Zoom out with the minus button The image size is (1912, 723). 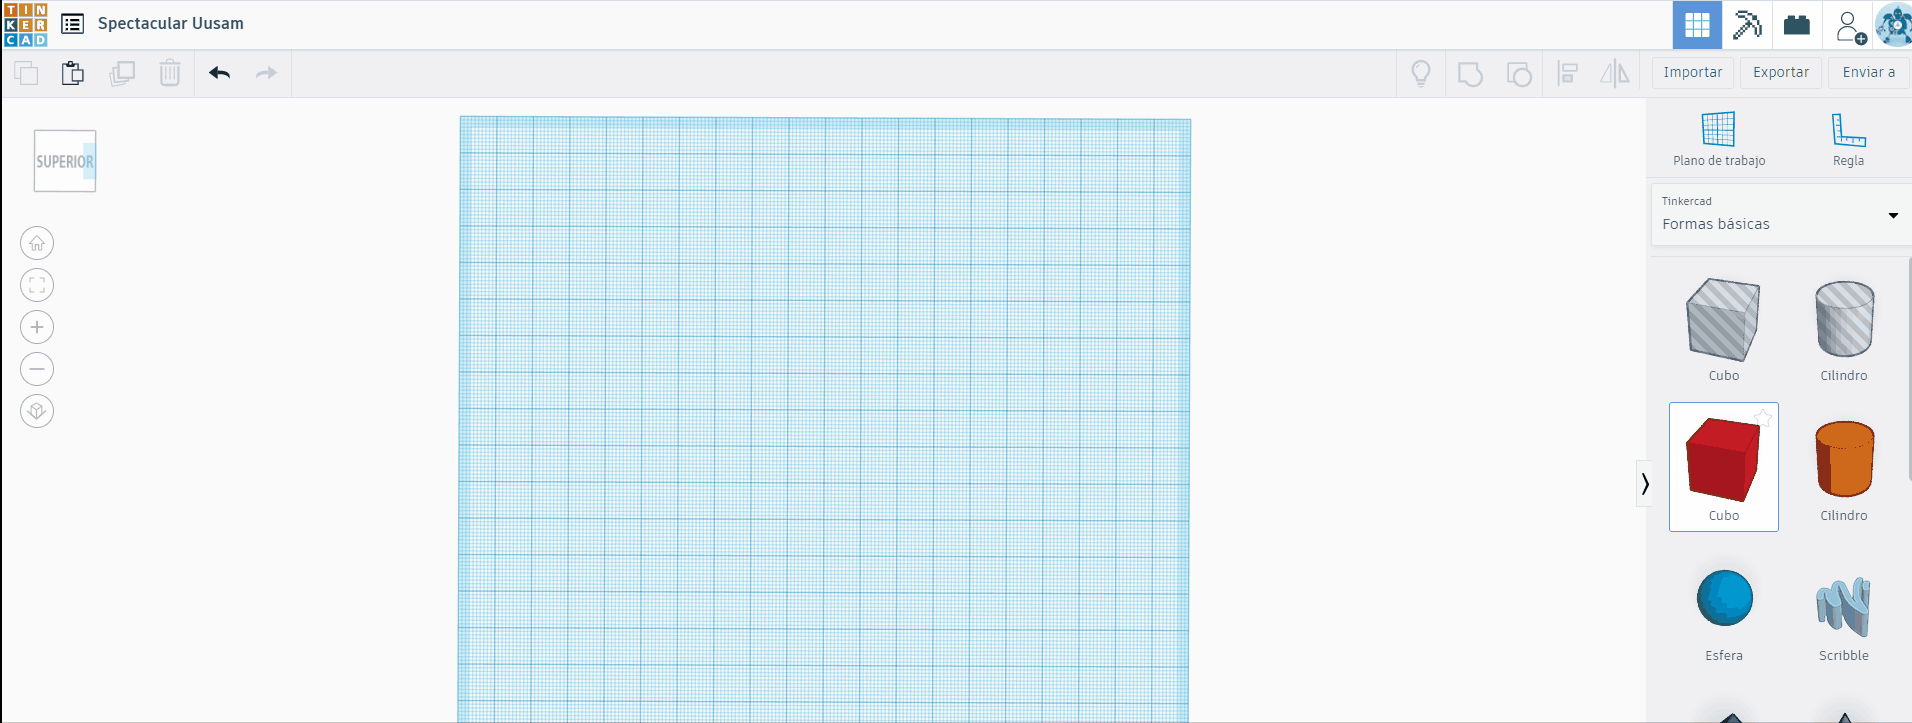pyautogui.click(x=37, y=369)
